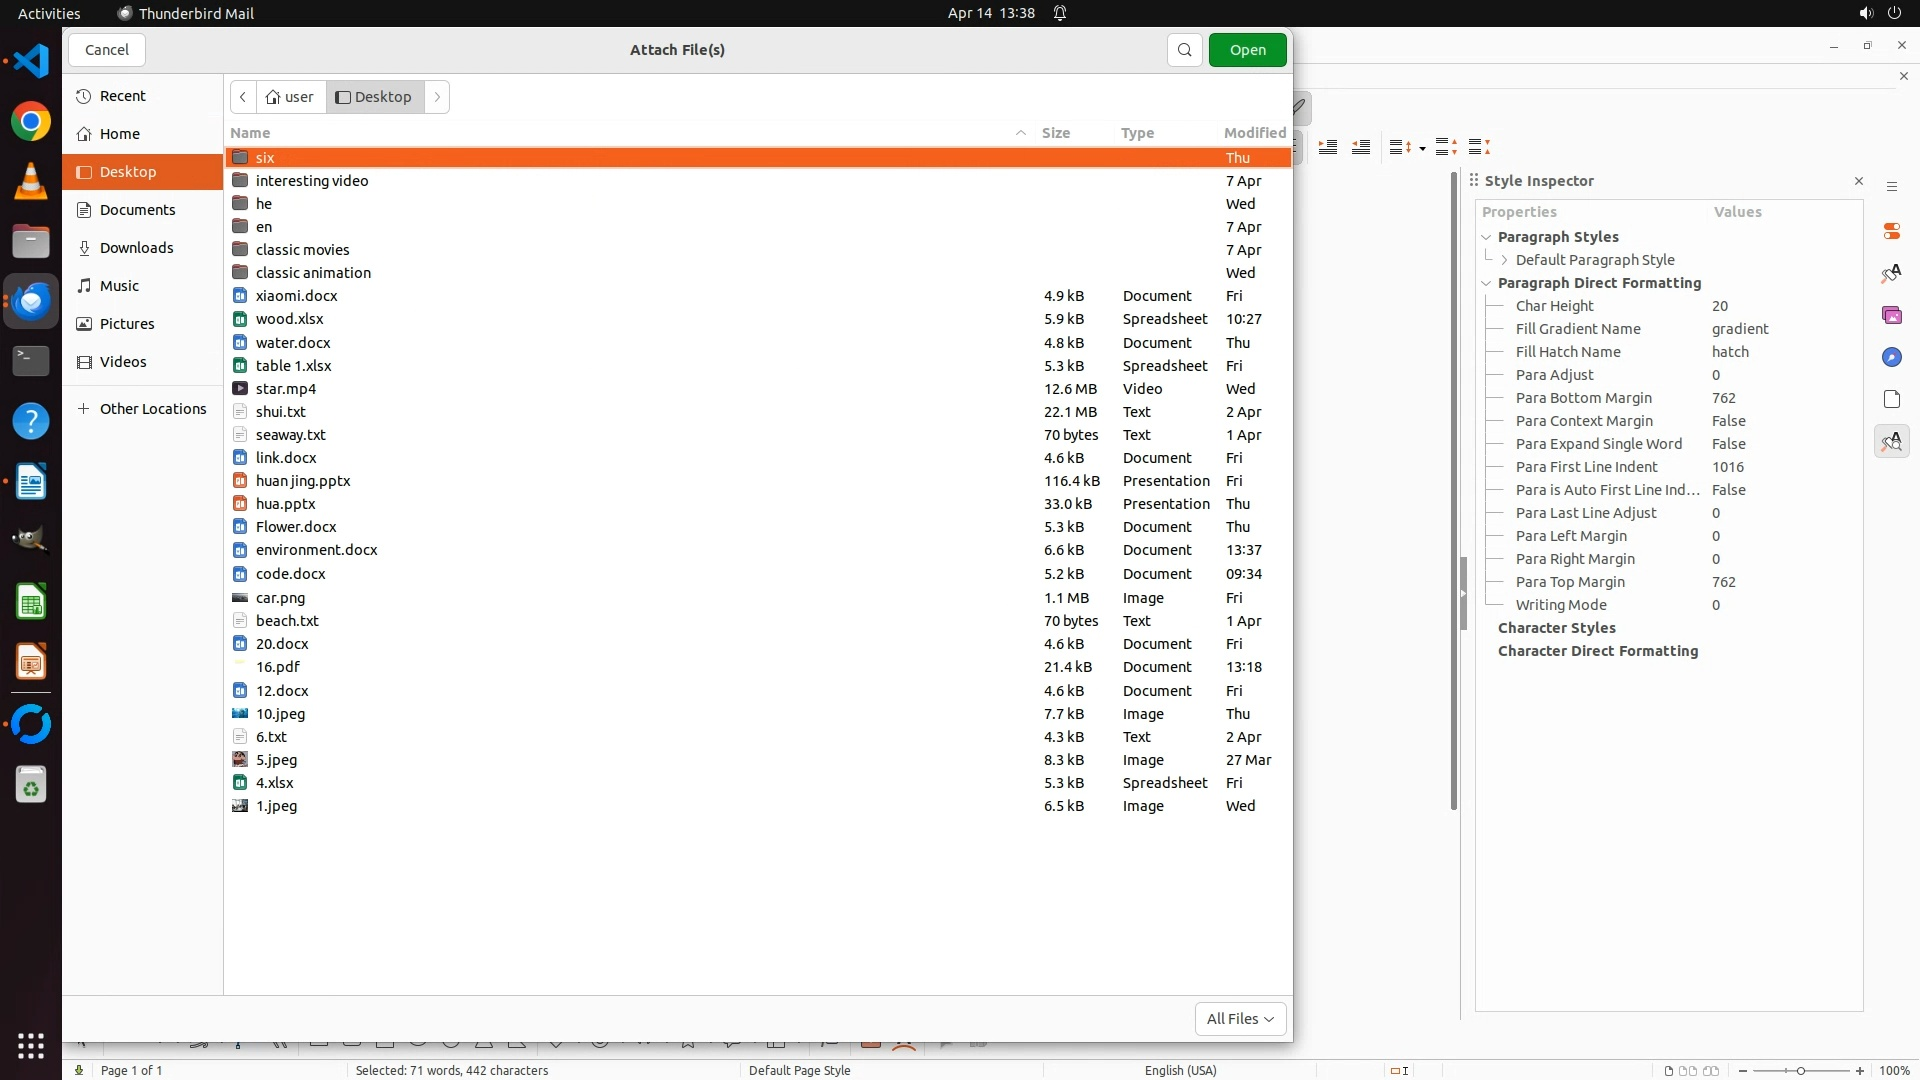The width and height of the screenshot is (1920, 1080).
Task: Click the zoom slider in status bar
Action: point(1800,1070)
